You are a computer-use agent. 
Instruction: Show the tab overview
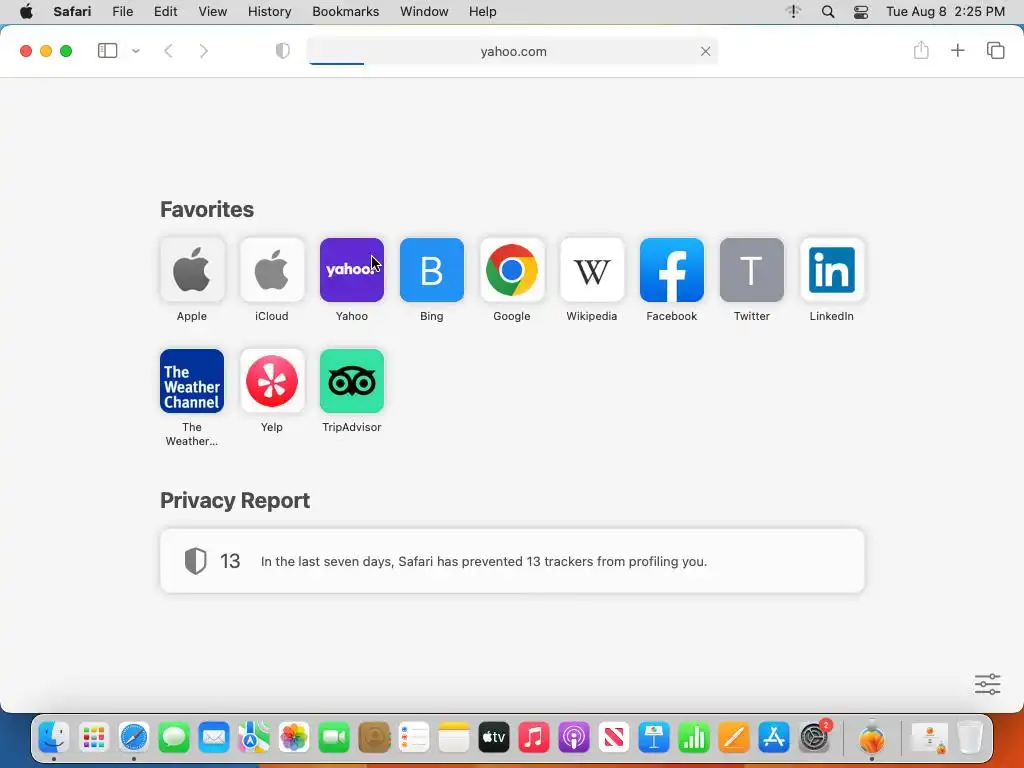[995, 50]
